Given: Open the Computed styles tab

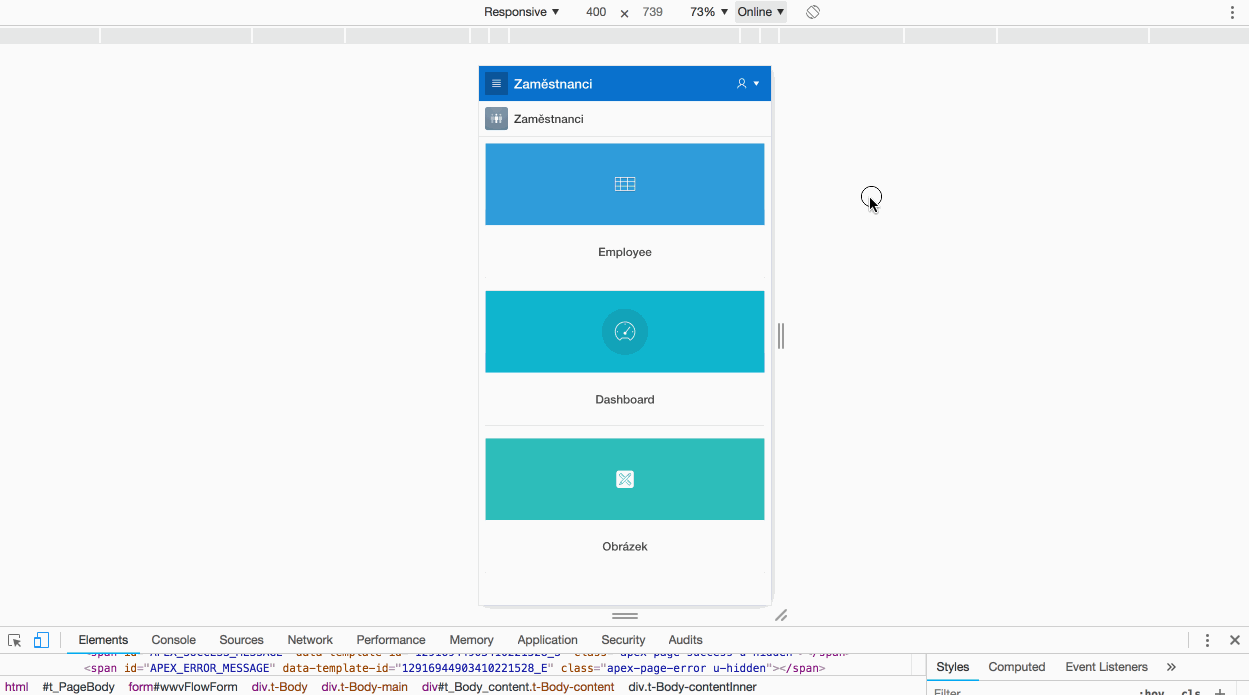Looking at the screenshot, I should [1016, 667].
